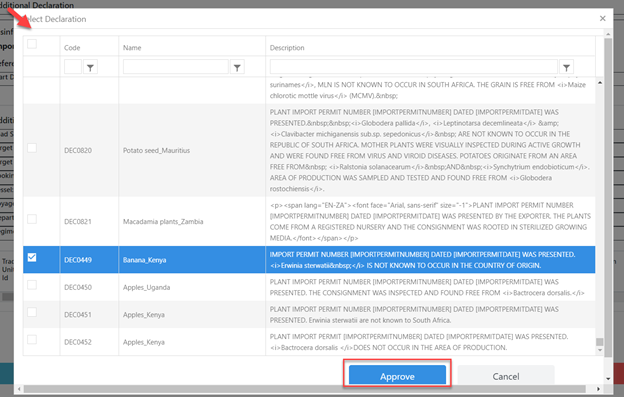Toggle the select-all header checkbox
624x397 pixels.
[x=32, y=44]
